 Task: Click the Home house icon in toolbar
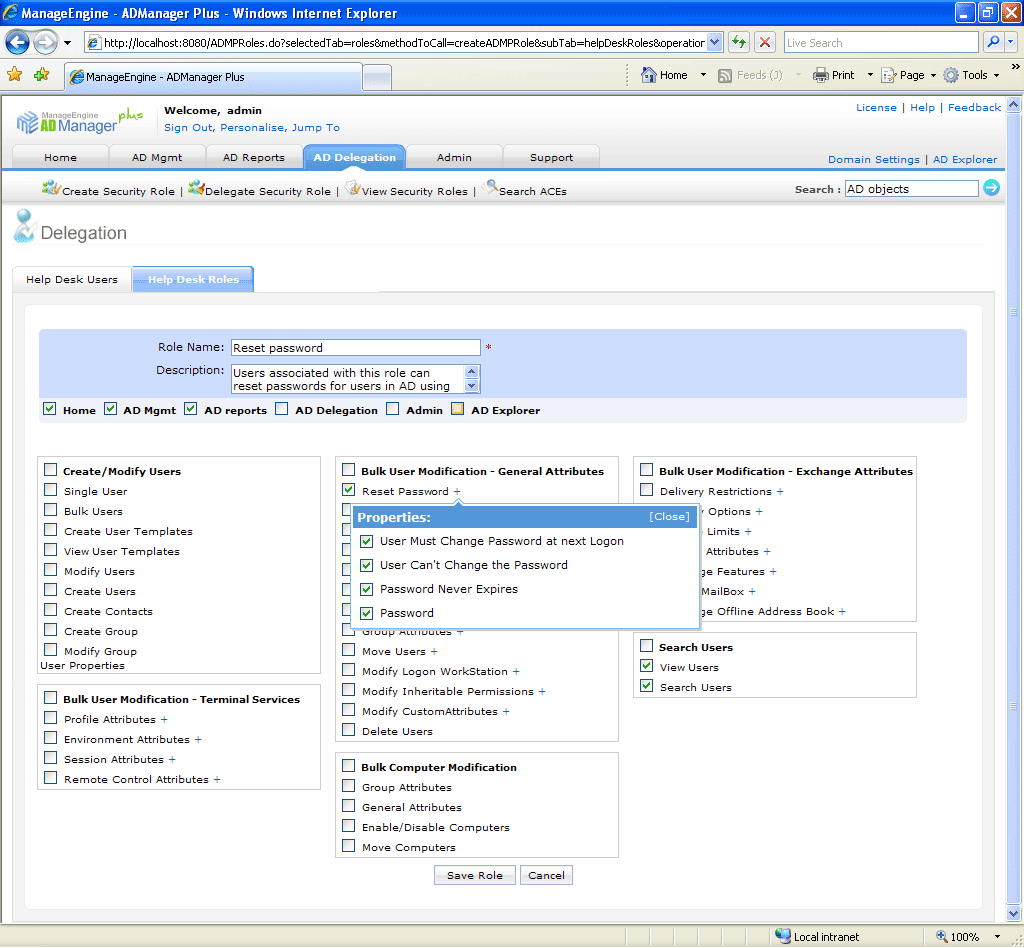[x=648, y=75]
